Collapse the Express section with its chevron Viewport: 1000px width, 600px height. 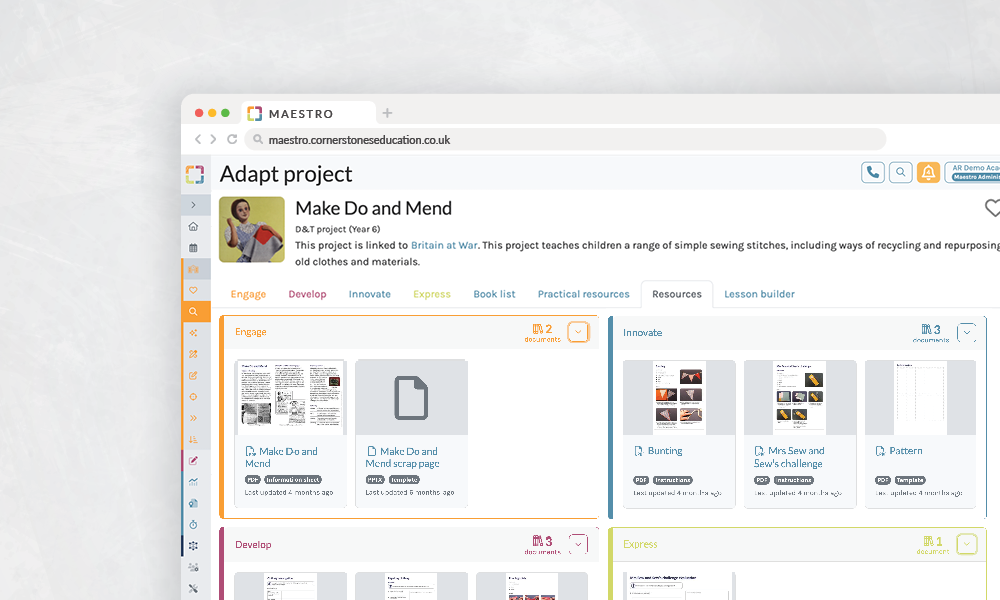[x=966, y=544]
